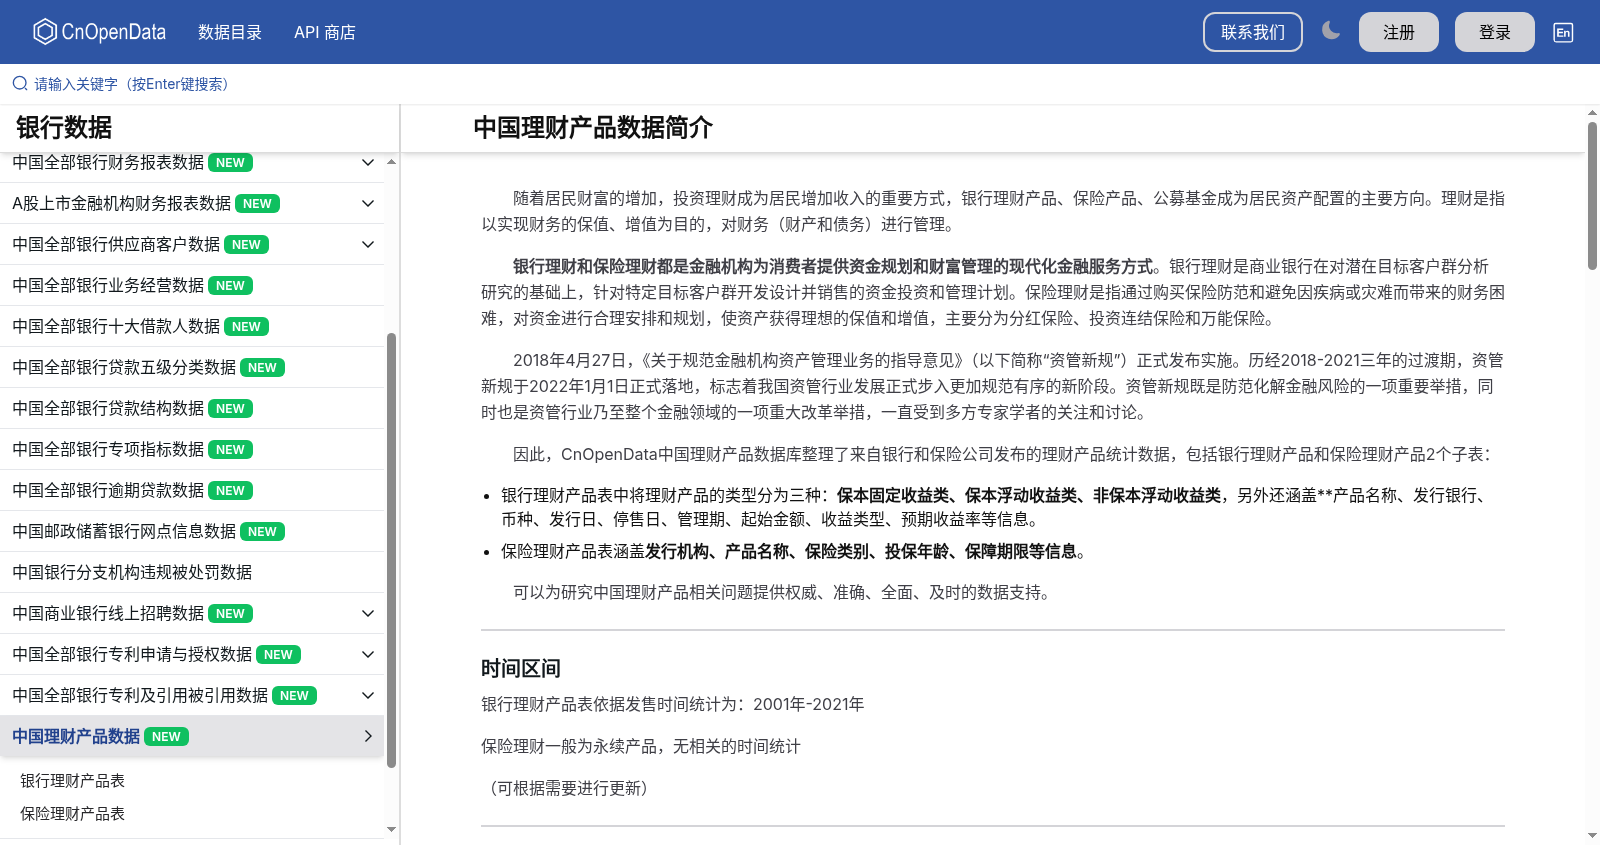This screenshot has width=1600, height=861.
Task: Open 中国全部银行逾期贷款数据 entry
Action: 192,490
